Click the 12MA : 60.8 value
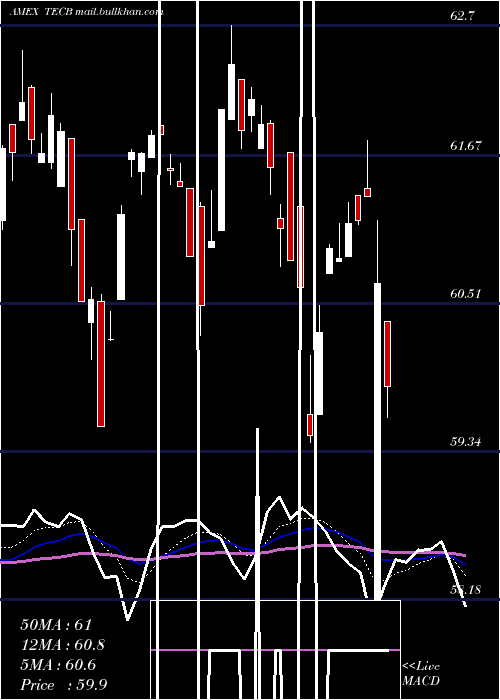This screenshot has width=500, height=700. point(62,645)
